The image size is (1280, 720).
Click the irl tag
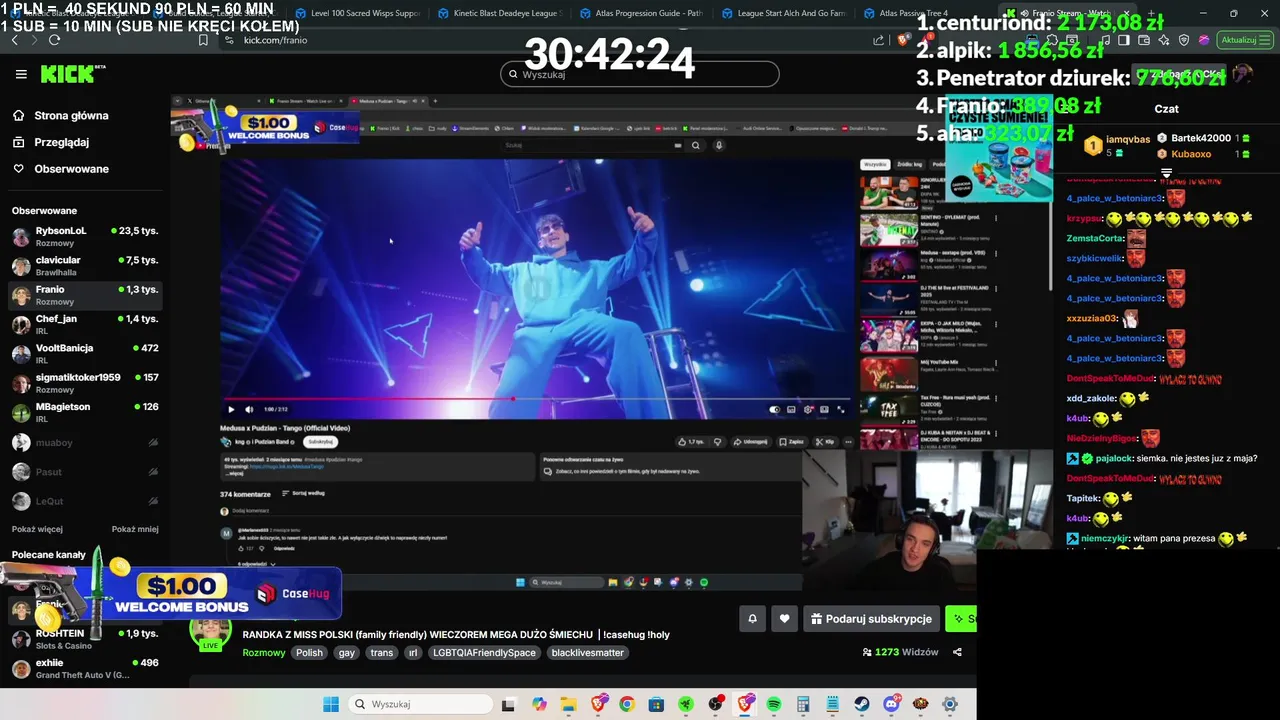412,652
